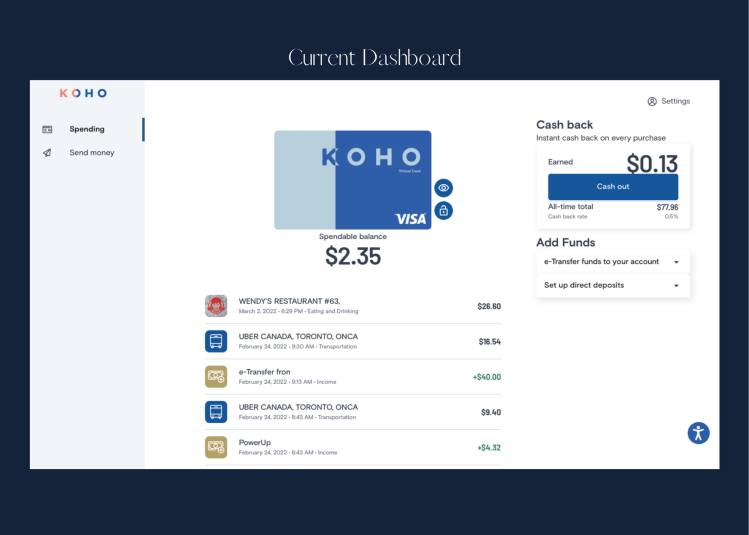Viewport: 749px width, 535px height.
Task: Click the e-Transfer income transaction icon
Action: coord(216,377)
